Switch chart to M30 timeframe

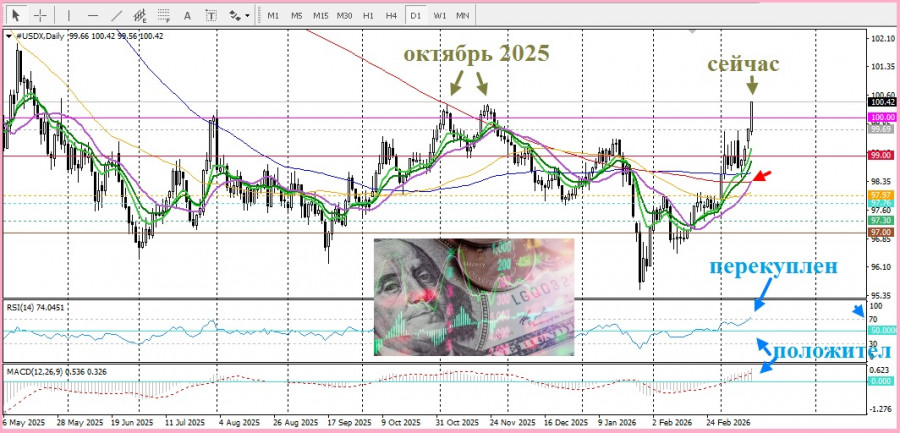[x=344, y=16]
